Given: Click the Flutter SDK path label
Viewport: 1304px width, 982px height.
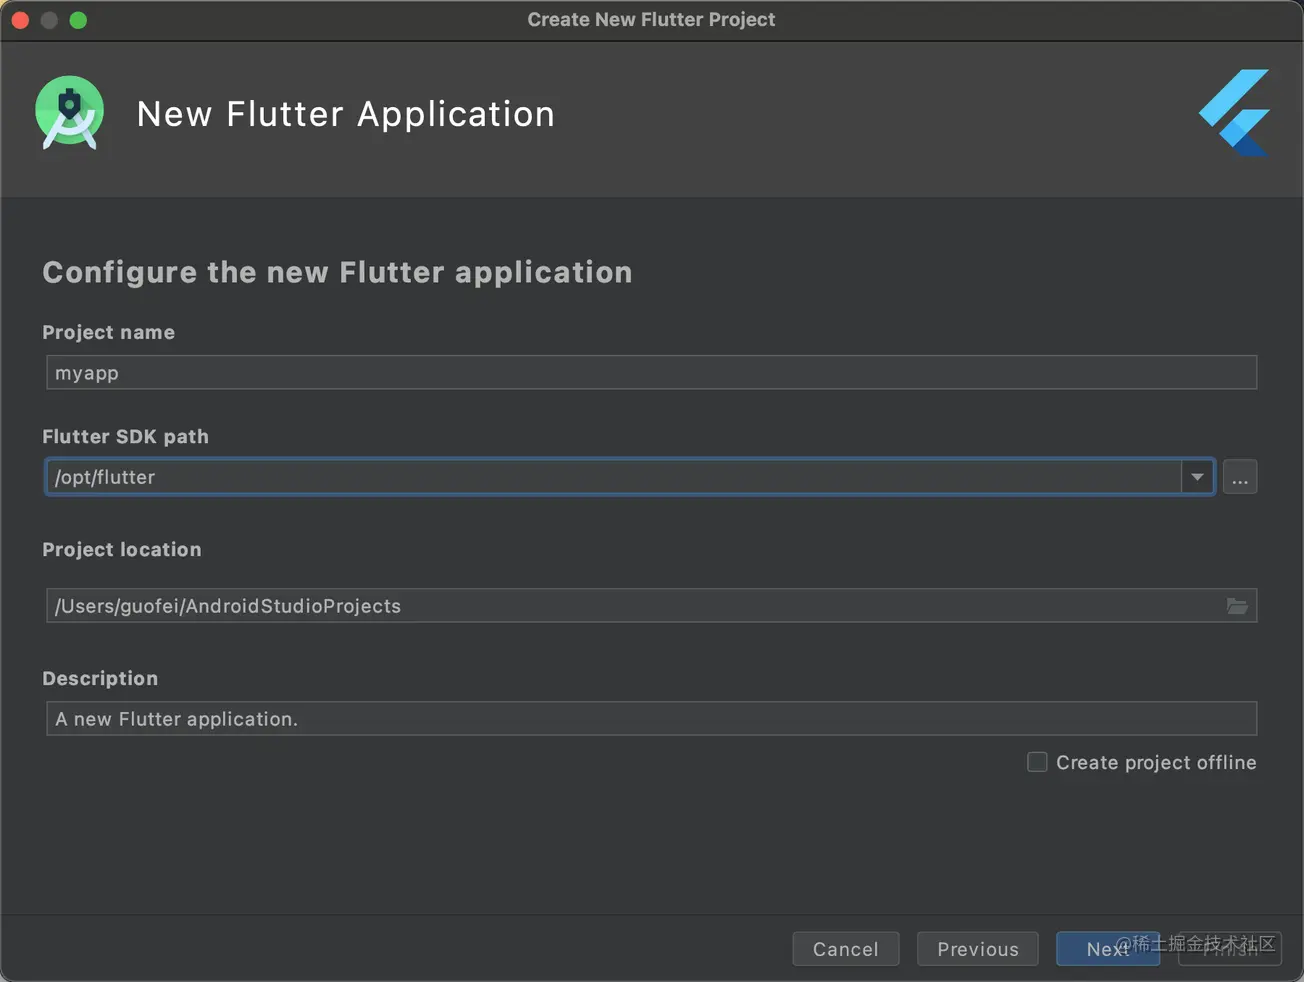Looking at the screenshot, I should 126,436.
